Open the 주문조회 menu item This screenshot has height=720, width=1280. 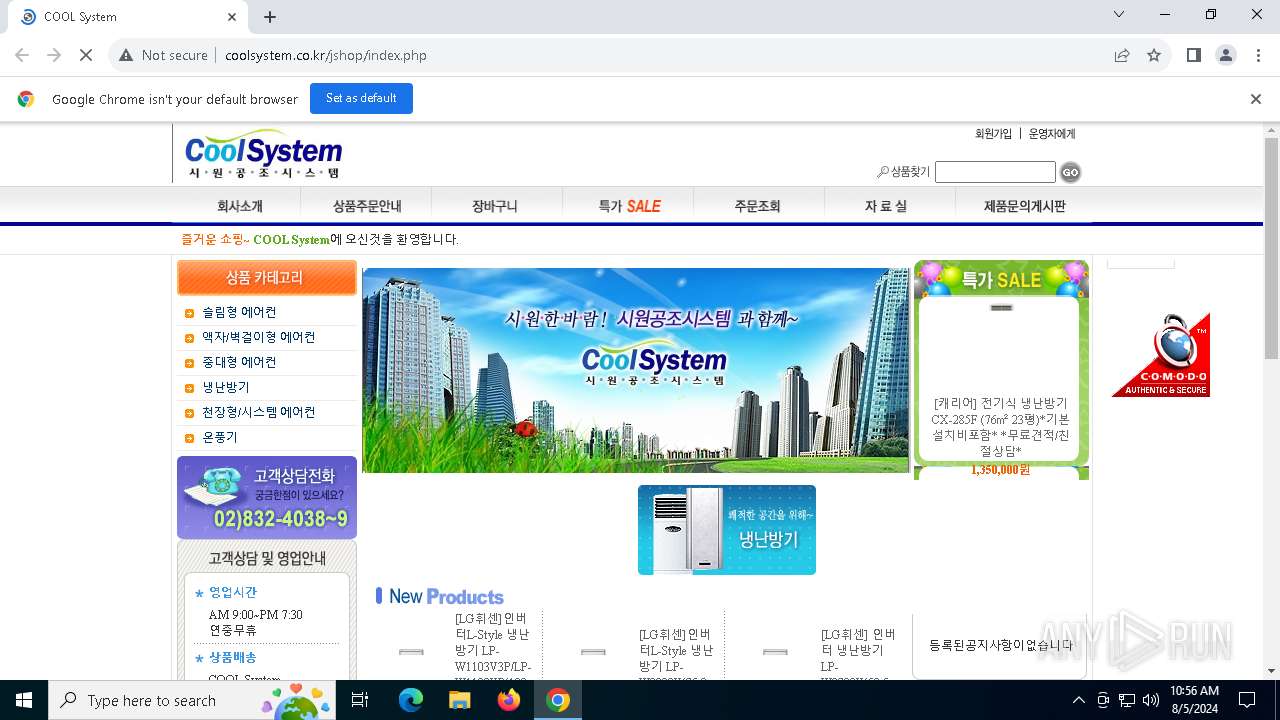tap(757, 206)
